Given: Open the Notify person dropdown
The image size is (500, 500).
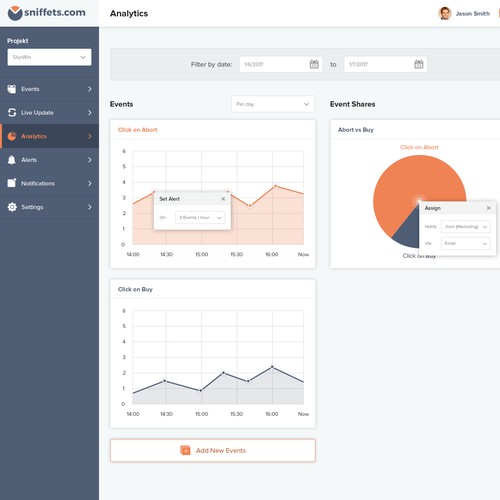Looking at the screenshot, I should click(465, 227).
